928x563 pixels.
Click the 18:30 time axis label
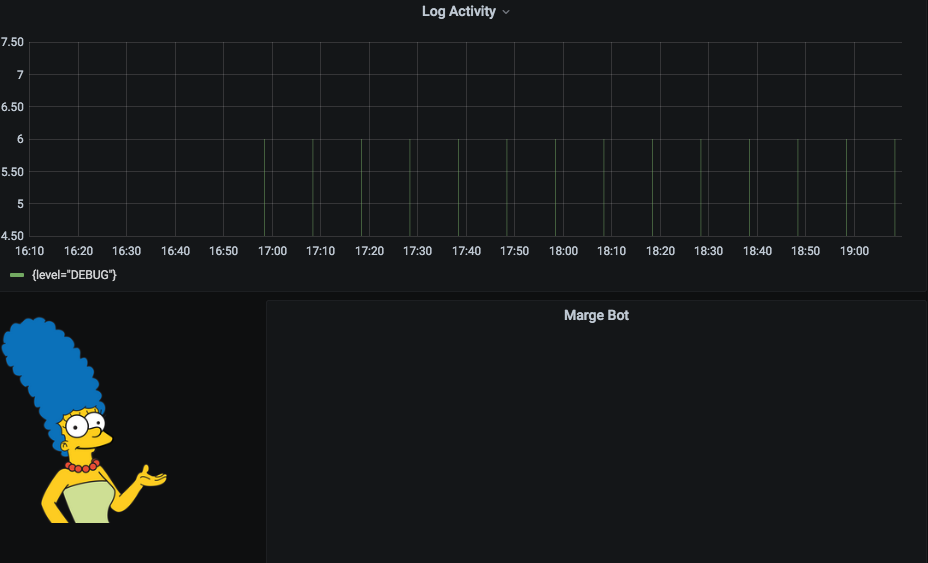[x=709, y=251]
